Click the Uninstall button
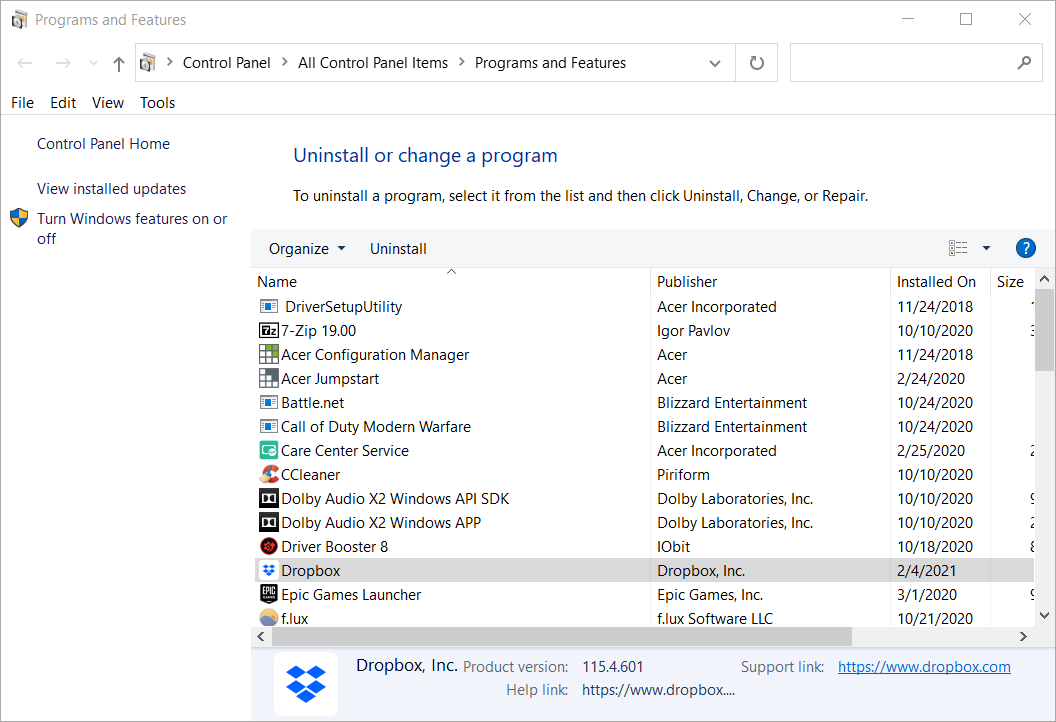Image resolution: width=1056 pixels, height=722 pixels. [398, 249]
